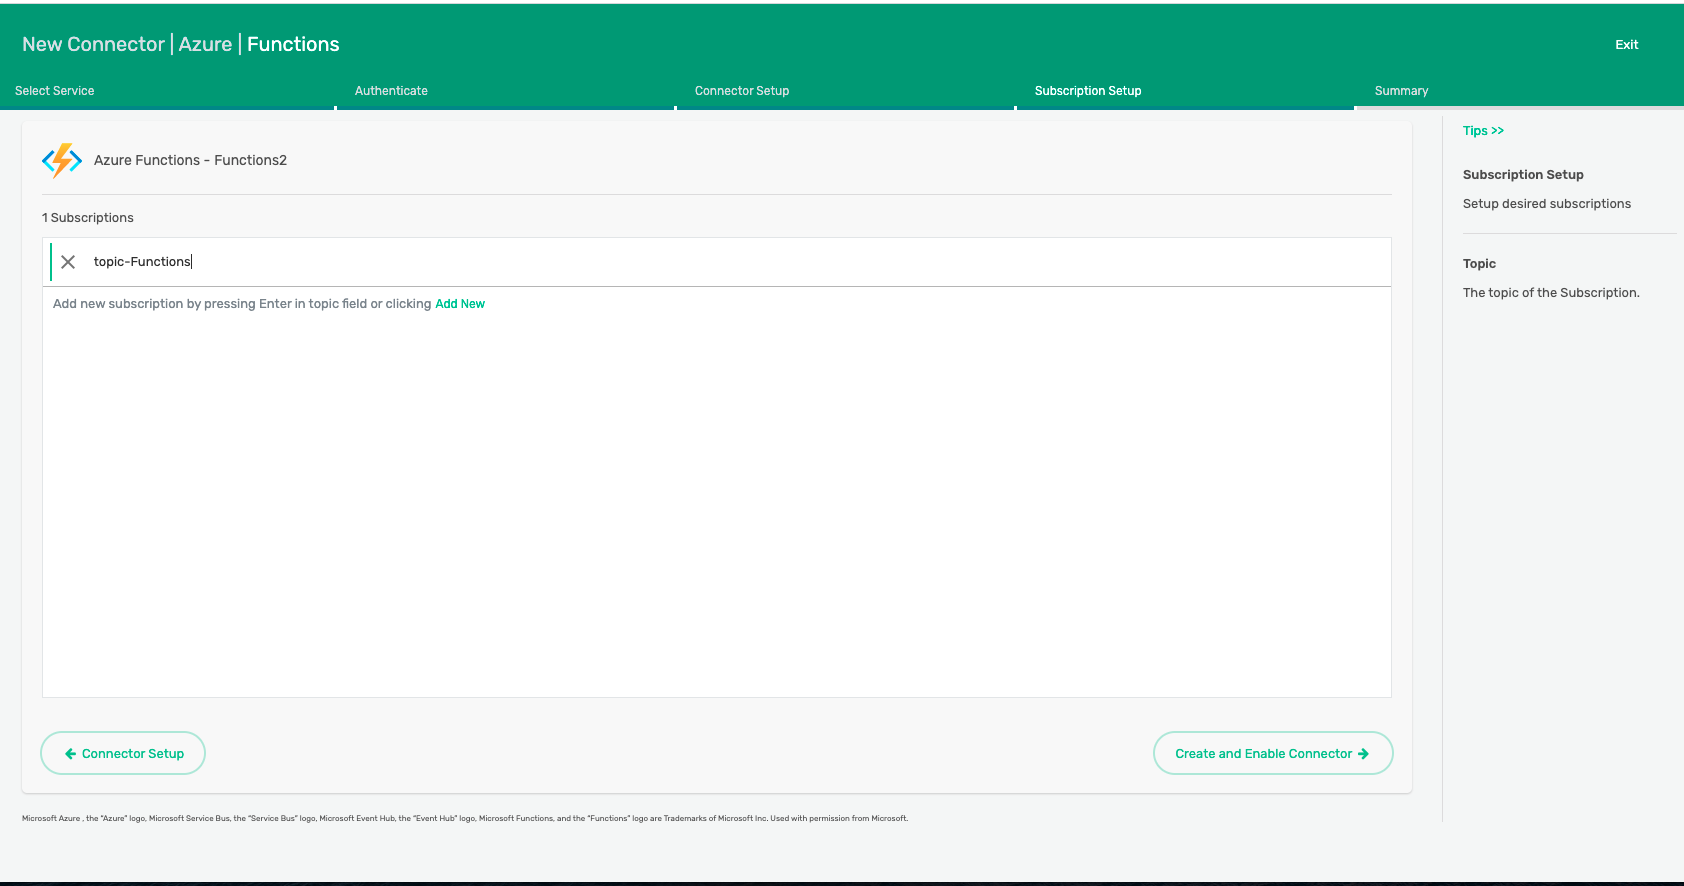Image resolution: width=1684 pixels, height=886 pixels.
Task: Go to the Select Service step
Action: click(55, 91)
